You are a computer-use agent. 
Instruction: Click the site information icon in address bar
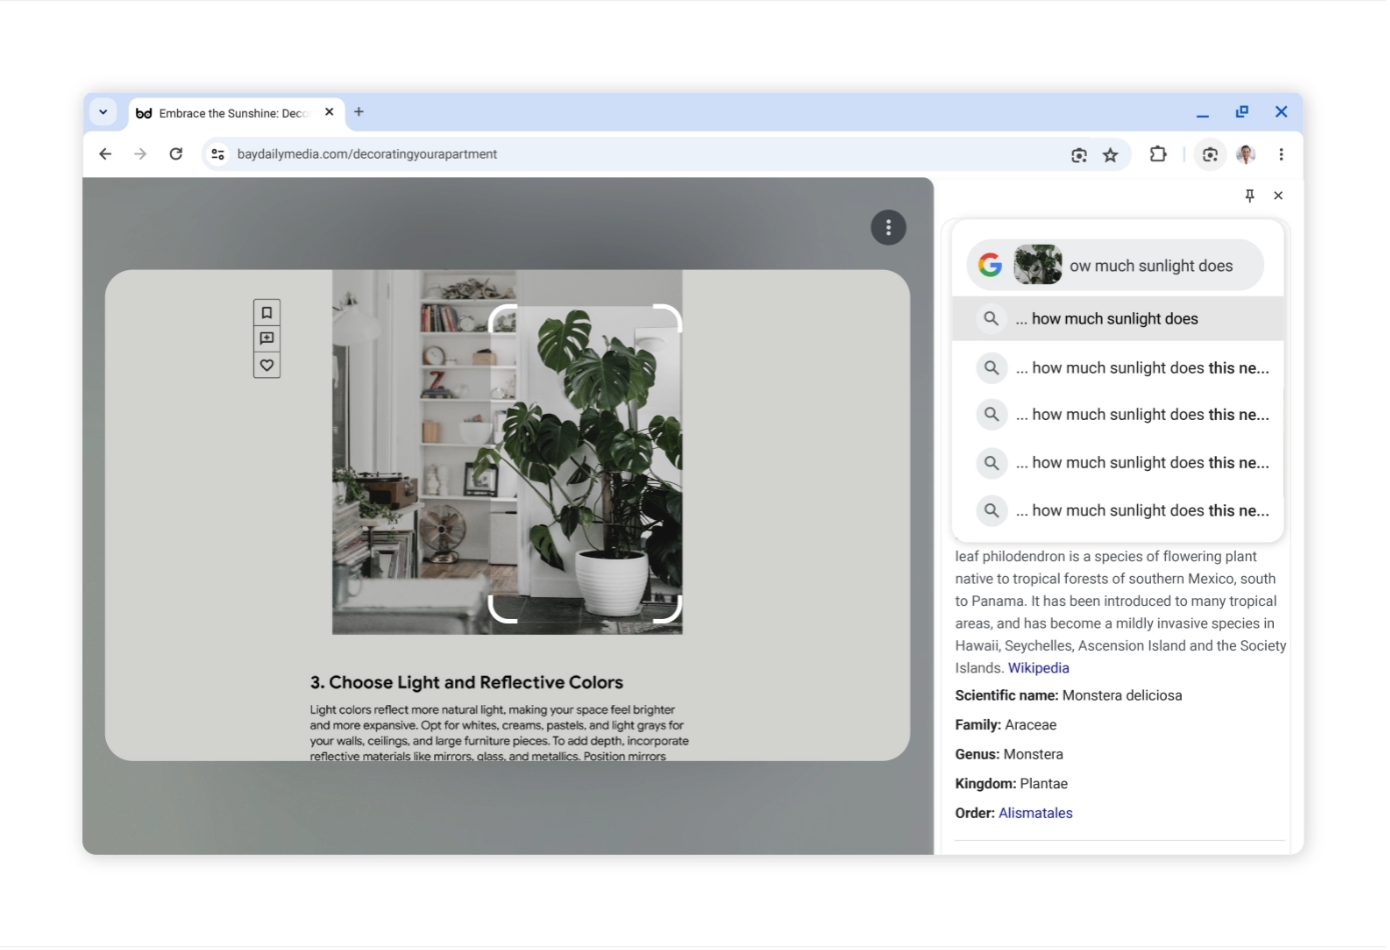[218, 154]
